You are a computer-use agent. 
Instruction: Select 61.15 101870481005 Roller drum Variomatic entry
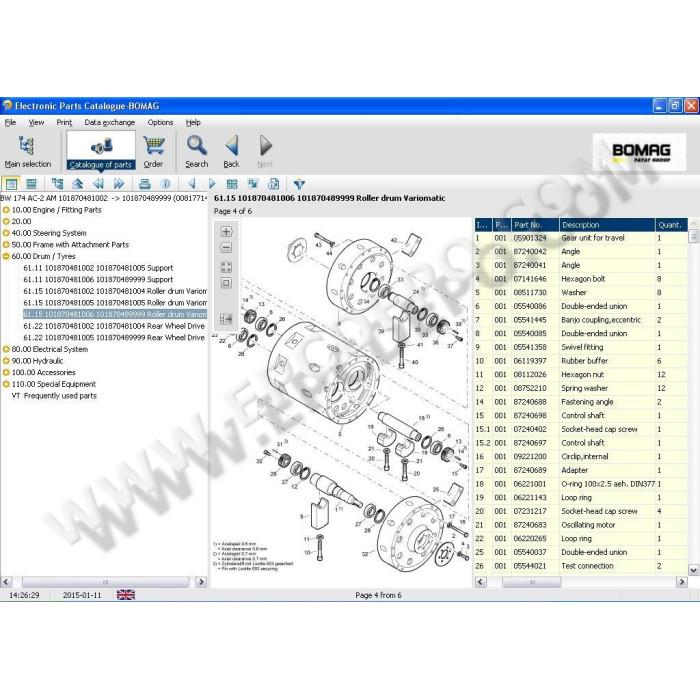(x=115, y=303)
